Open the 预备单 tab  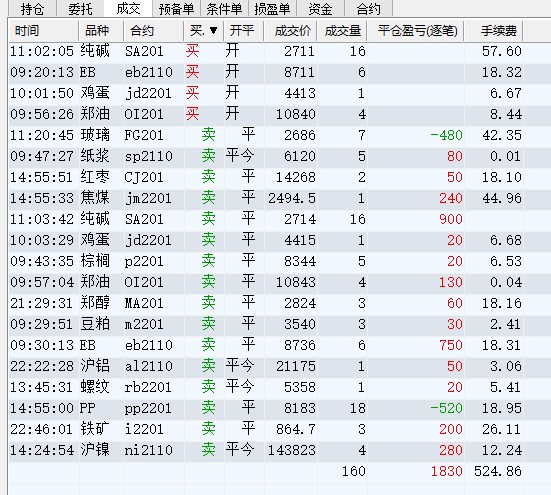pos(176,8)
